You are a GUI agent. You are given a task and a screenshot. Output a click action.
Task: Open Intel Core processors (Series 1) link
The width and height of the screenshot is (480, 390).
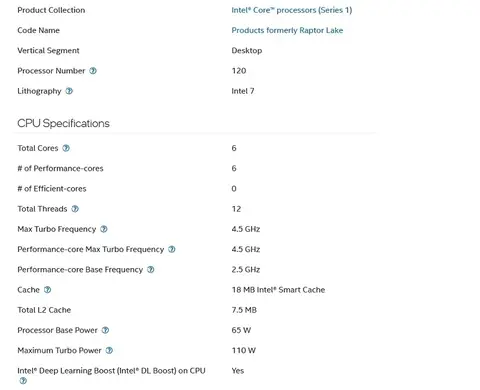click(x=292, y=10)
